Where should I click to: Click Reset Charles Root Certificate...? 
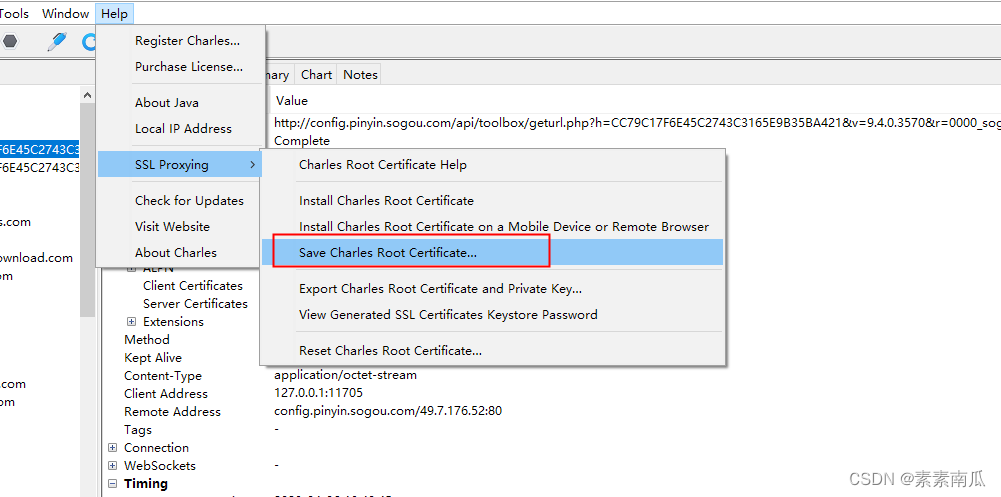(390, 350)
